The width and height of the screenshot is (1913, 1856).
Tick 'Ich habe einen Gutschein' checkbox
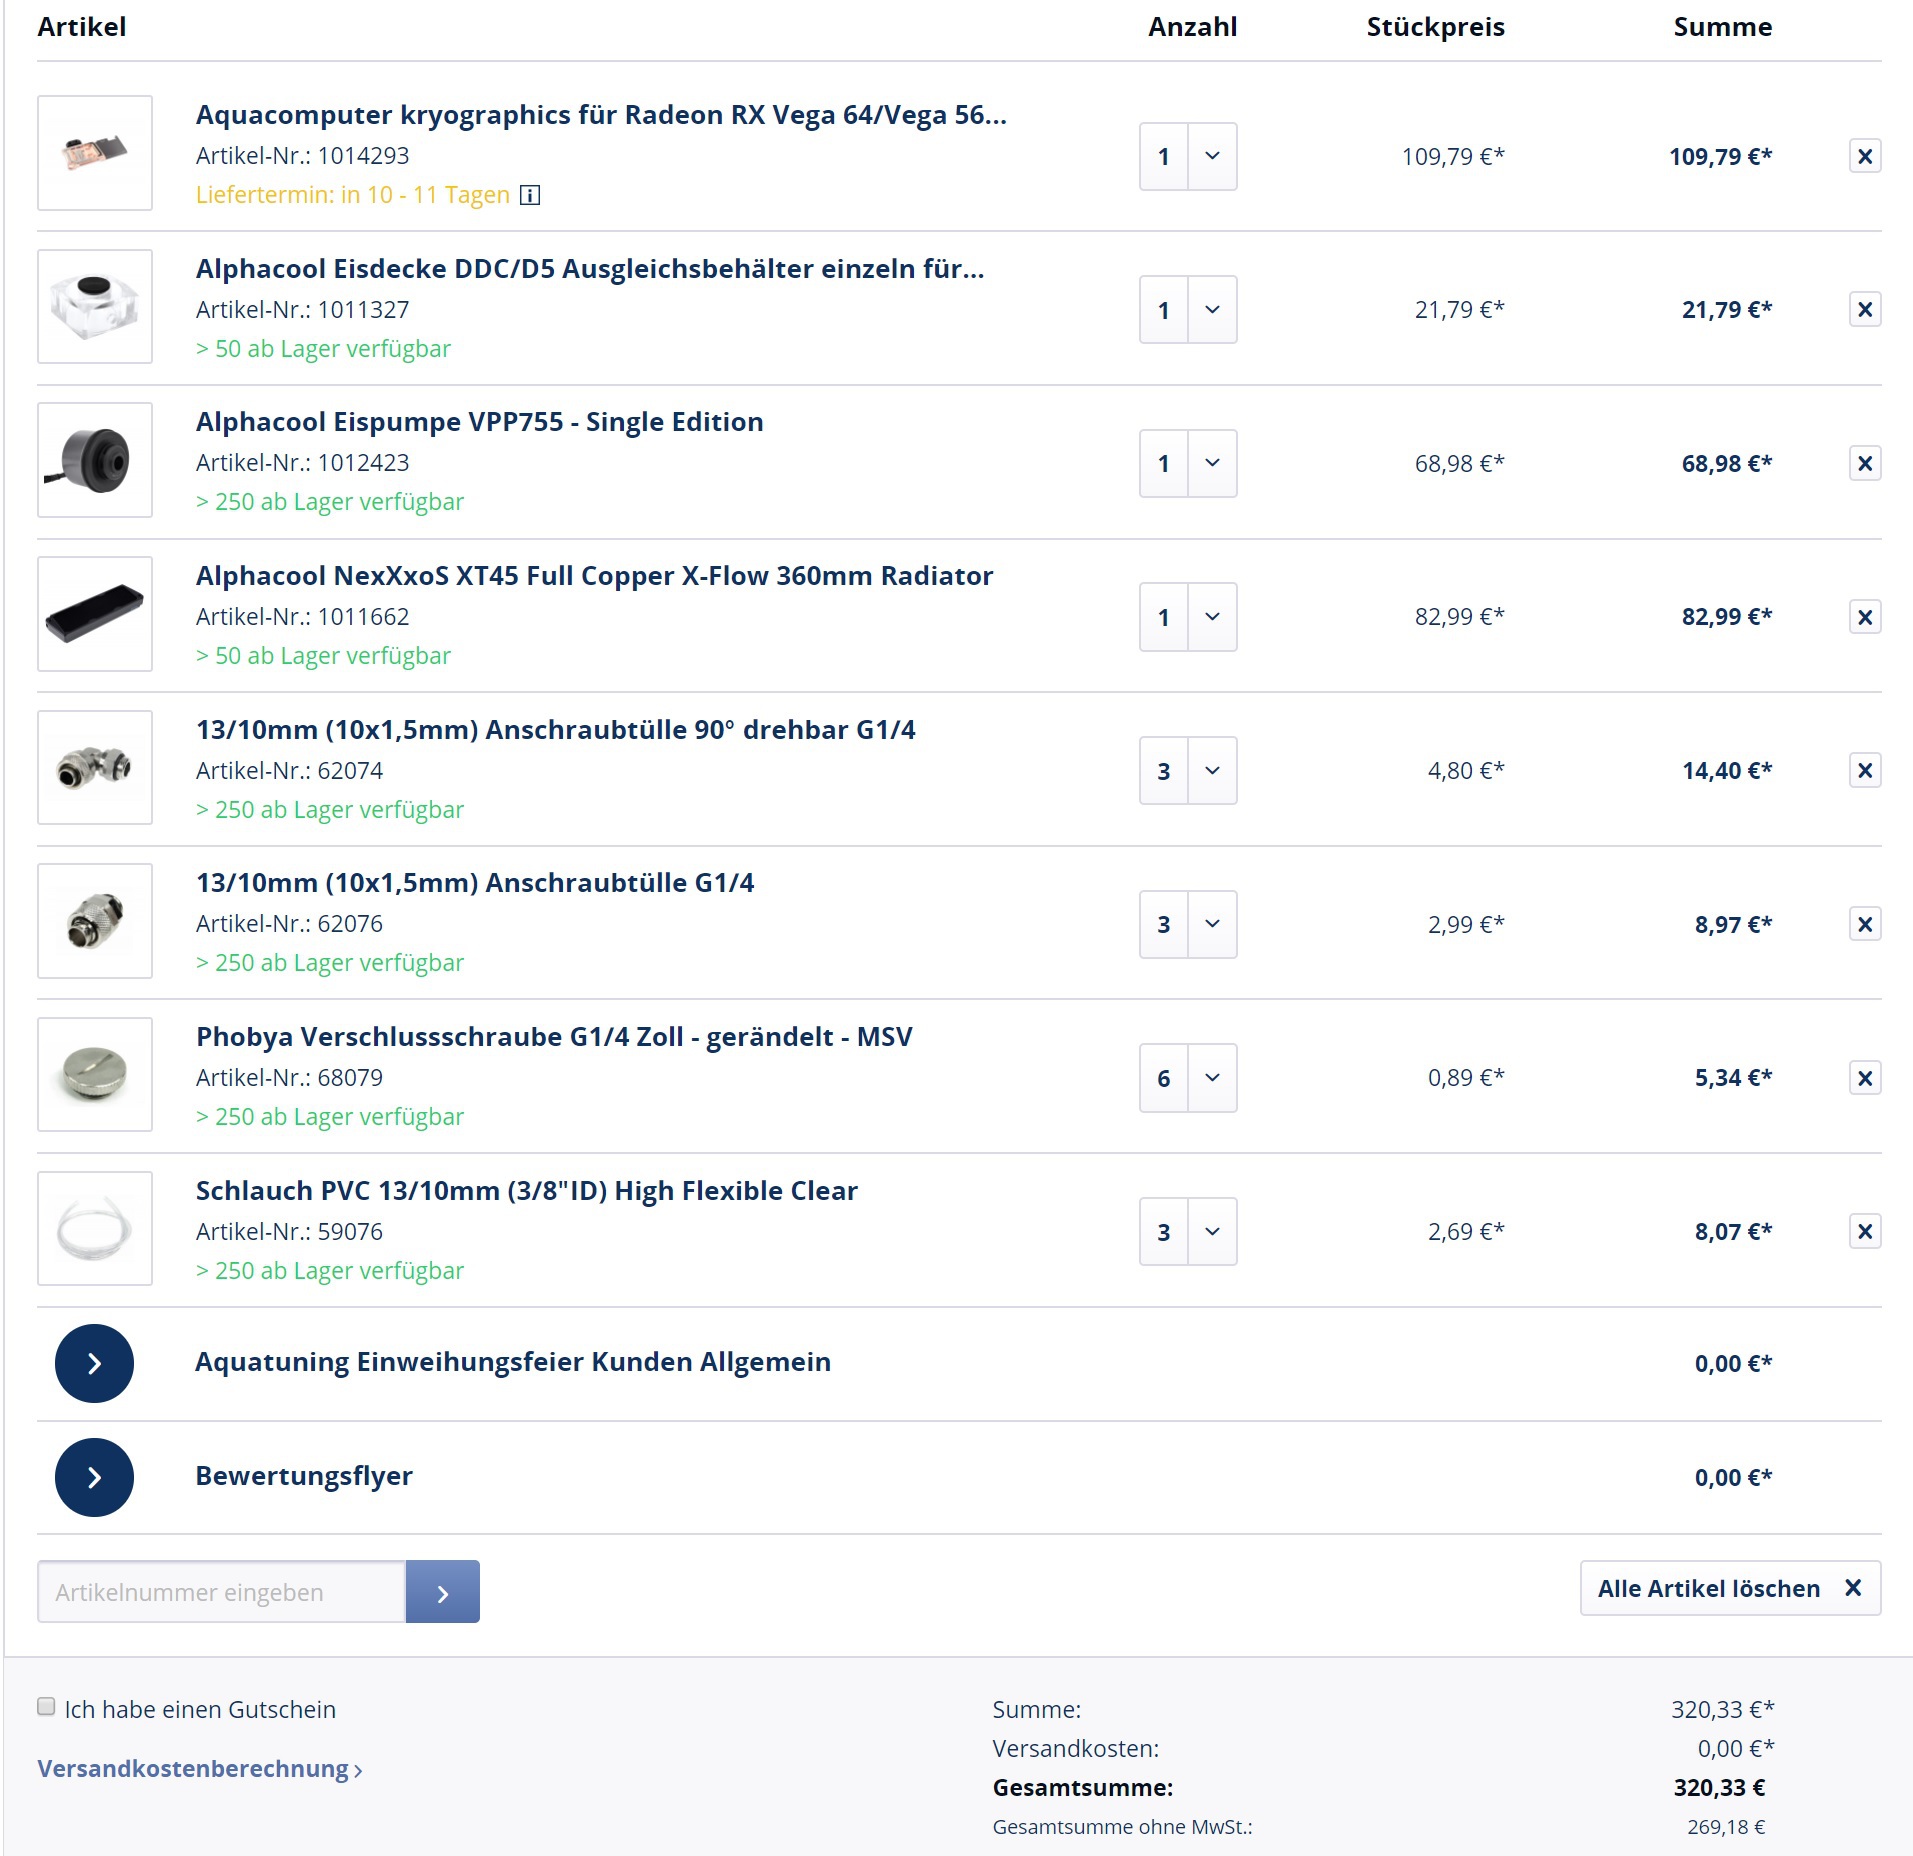click(x=46, y=1706)
